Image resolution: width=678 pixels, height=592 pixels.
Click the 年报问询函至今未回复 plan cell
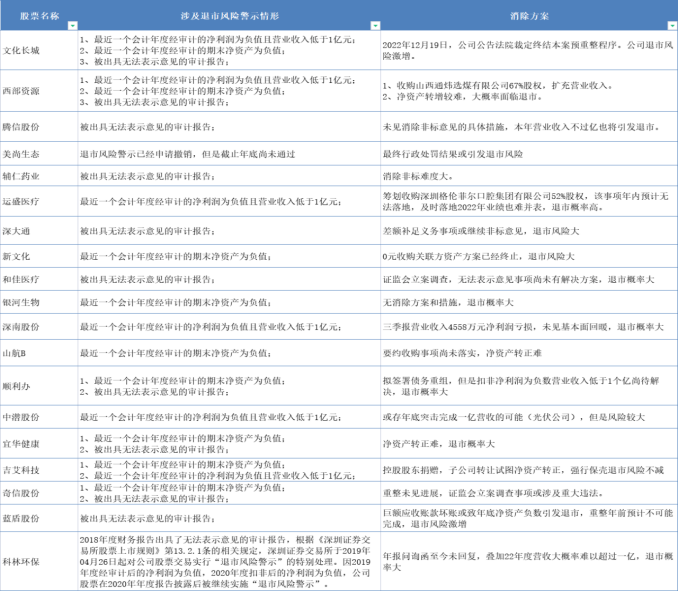pos(529,561)
